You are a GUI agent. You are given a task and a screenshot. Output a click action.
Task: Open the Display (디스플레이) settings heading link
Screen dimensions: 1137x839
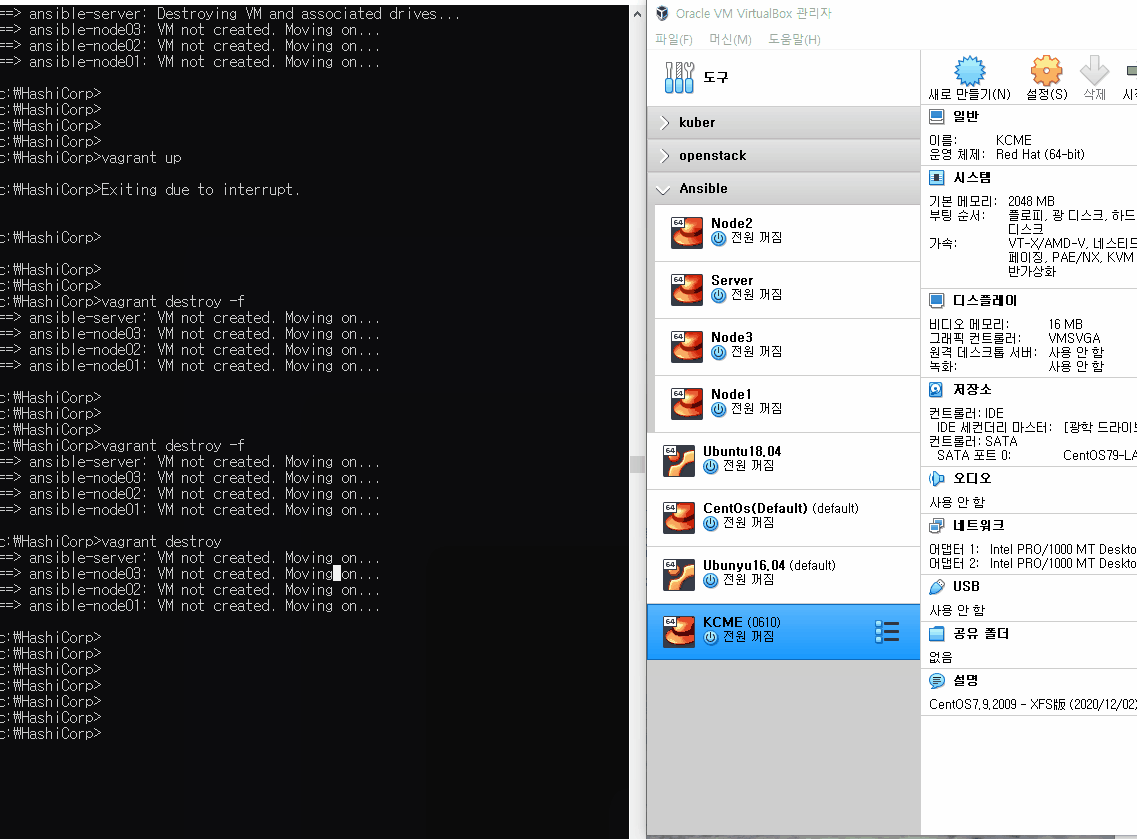tap(985, 300)
